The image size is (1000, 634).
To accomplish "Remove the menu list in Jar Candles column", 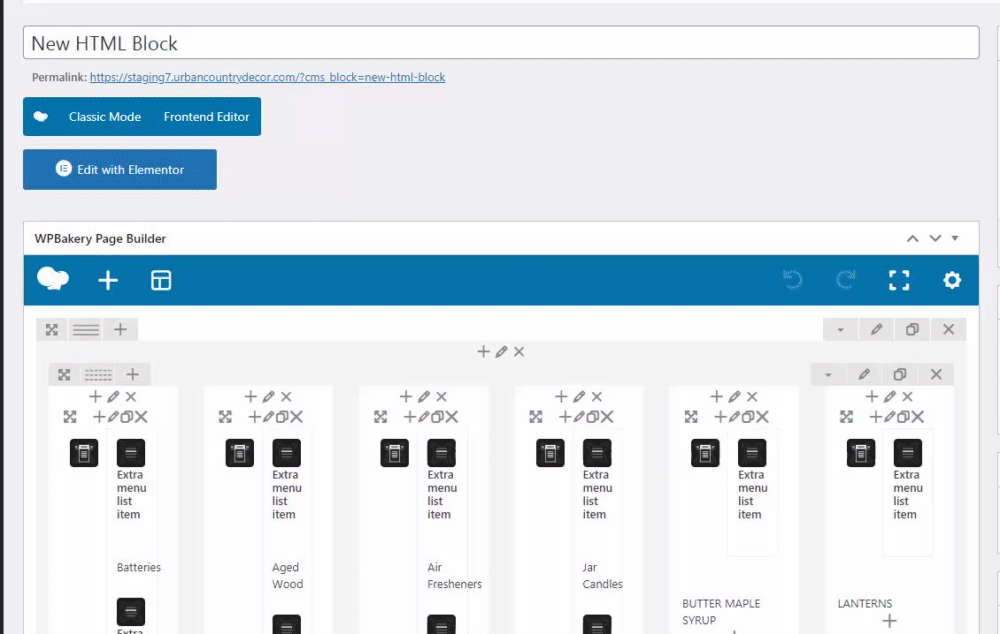I will click(607, 417).
